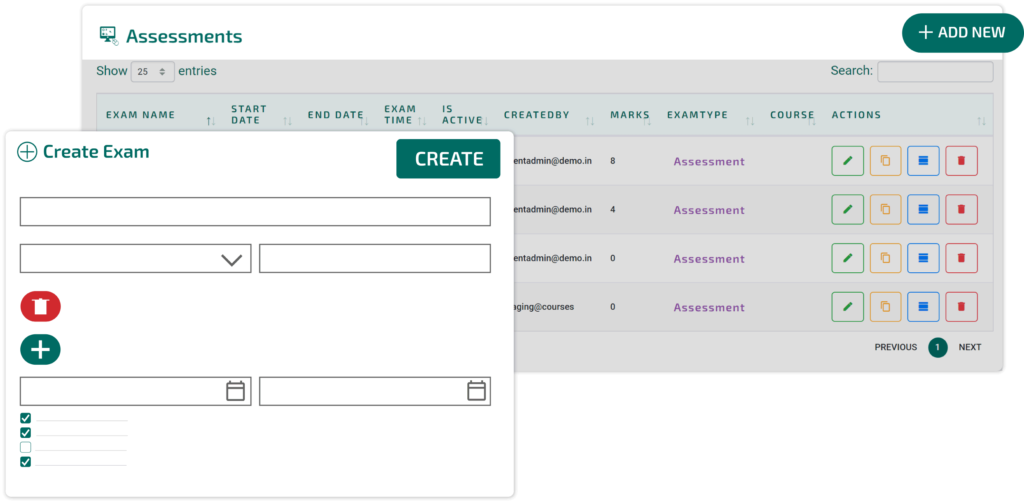Screen dimensions: 1024x503
Task: Click the top text field in Create Exam
Action: 255,212
